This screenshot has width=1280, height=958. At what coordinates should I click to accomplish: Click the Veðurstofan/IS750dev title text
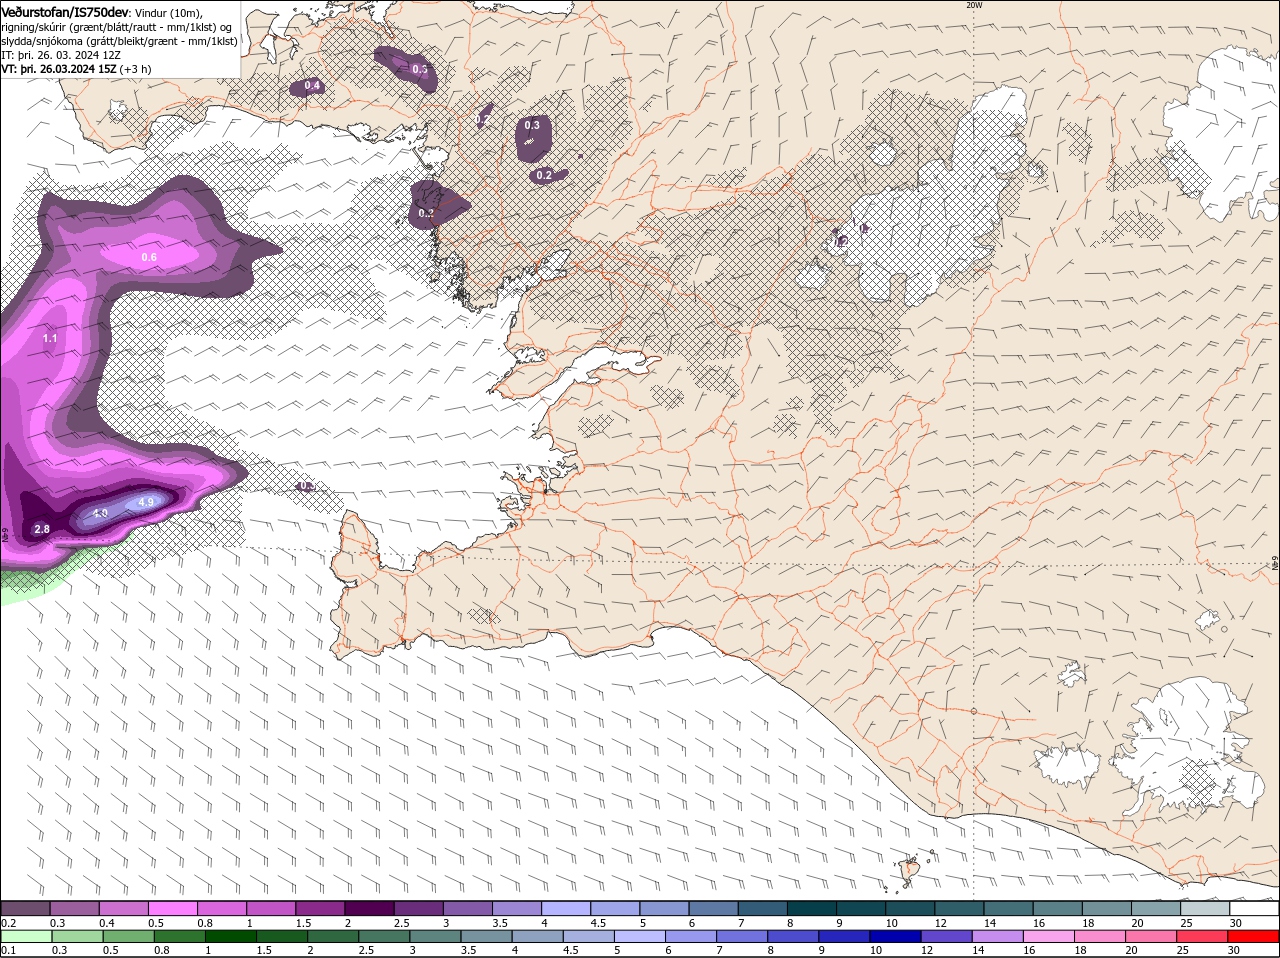(x=65, y=11)
